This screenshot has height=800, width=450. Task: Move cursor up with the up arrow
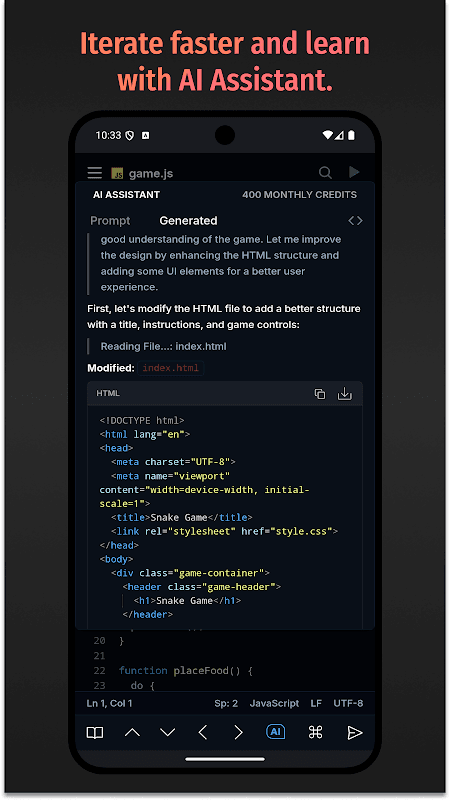(x=132, y=733)
